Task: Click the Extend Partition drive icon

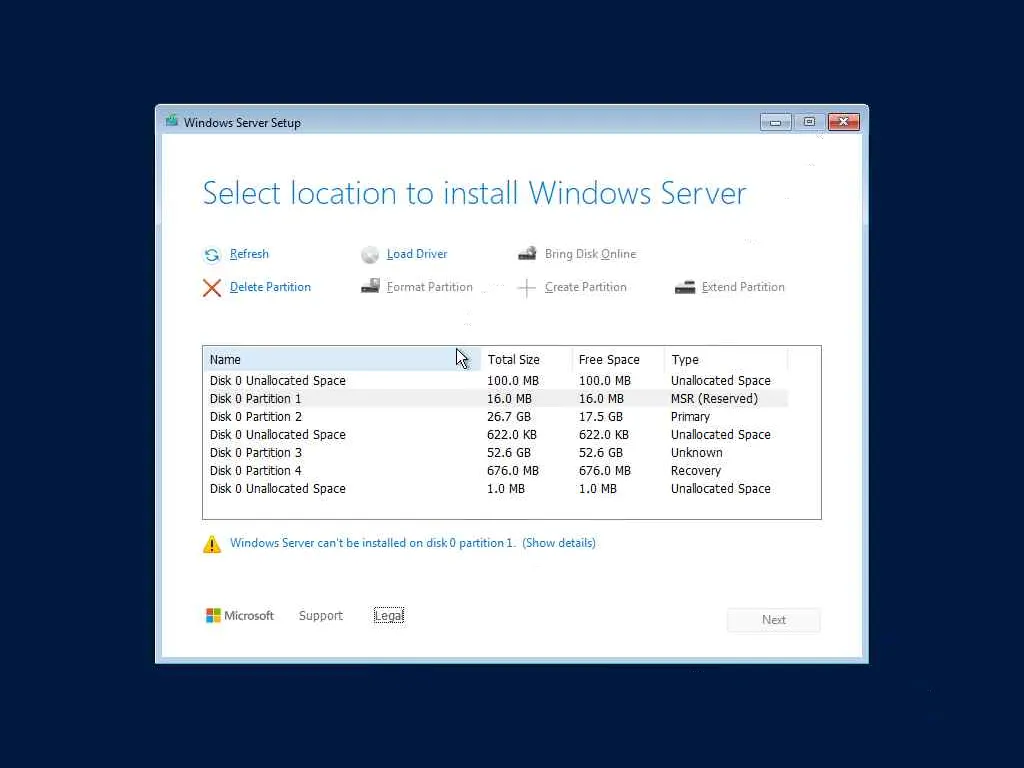Action: click(684, 287)
